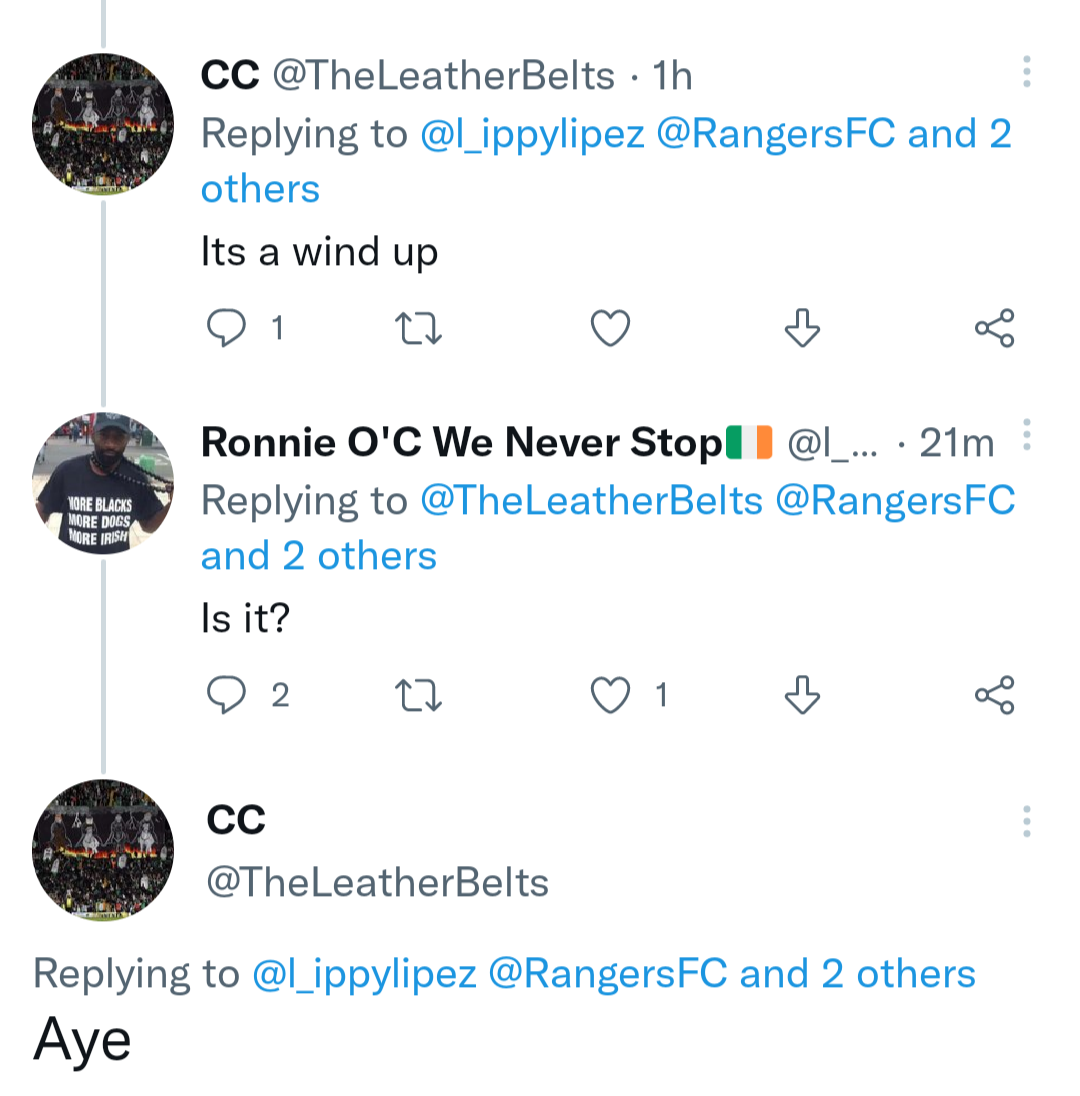Open @TheLeatherBelts mention in Ronnie's reply
Screen dimensions: 1080x1096
(592, 500)
